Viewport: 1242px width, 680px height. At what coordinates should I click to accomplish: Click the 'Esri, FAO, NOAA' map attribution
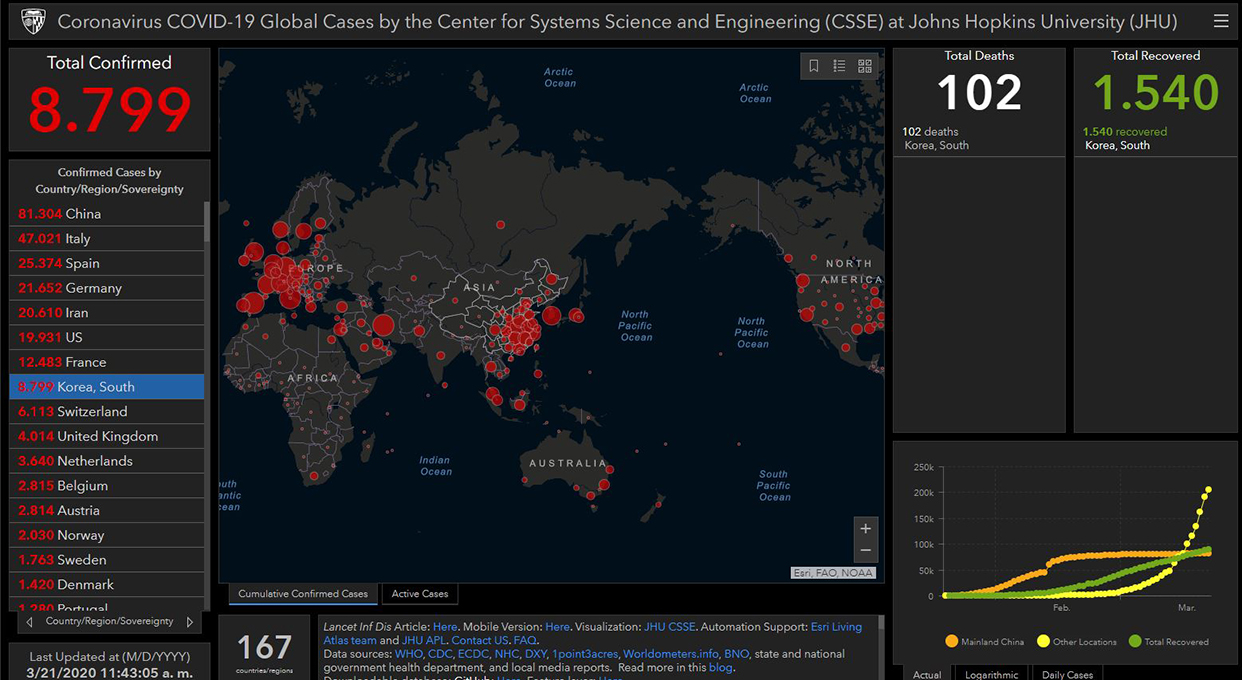[x=833, y=573]
